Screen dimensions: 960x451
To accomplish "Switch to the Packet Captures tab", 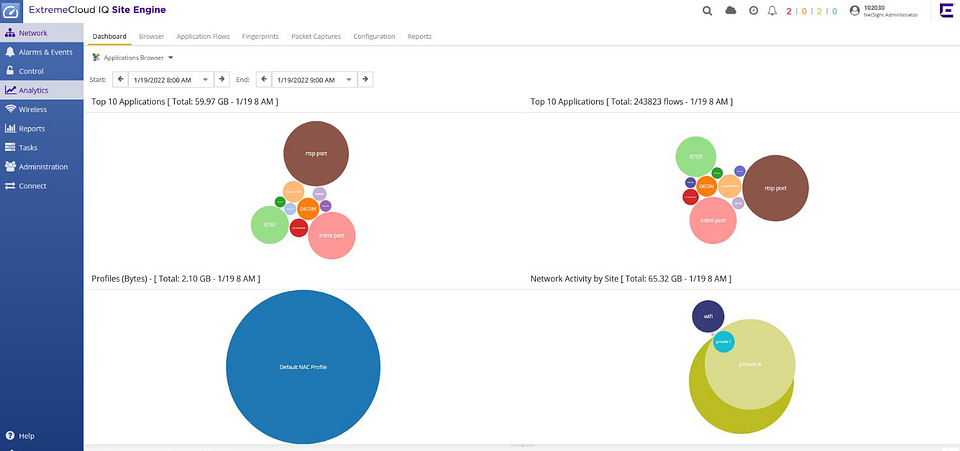I will click(x=316, y=36).
